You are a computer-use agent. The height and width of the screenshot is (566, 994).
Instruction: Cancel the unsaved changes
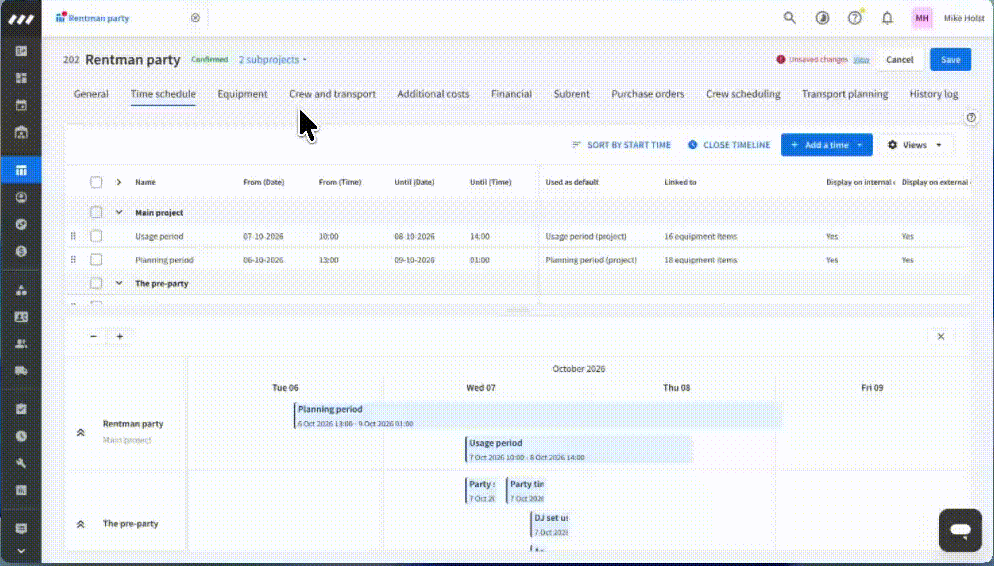pos(900,60)
